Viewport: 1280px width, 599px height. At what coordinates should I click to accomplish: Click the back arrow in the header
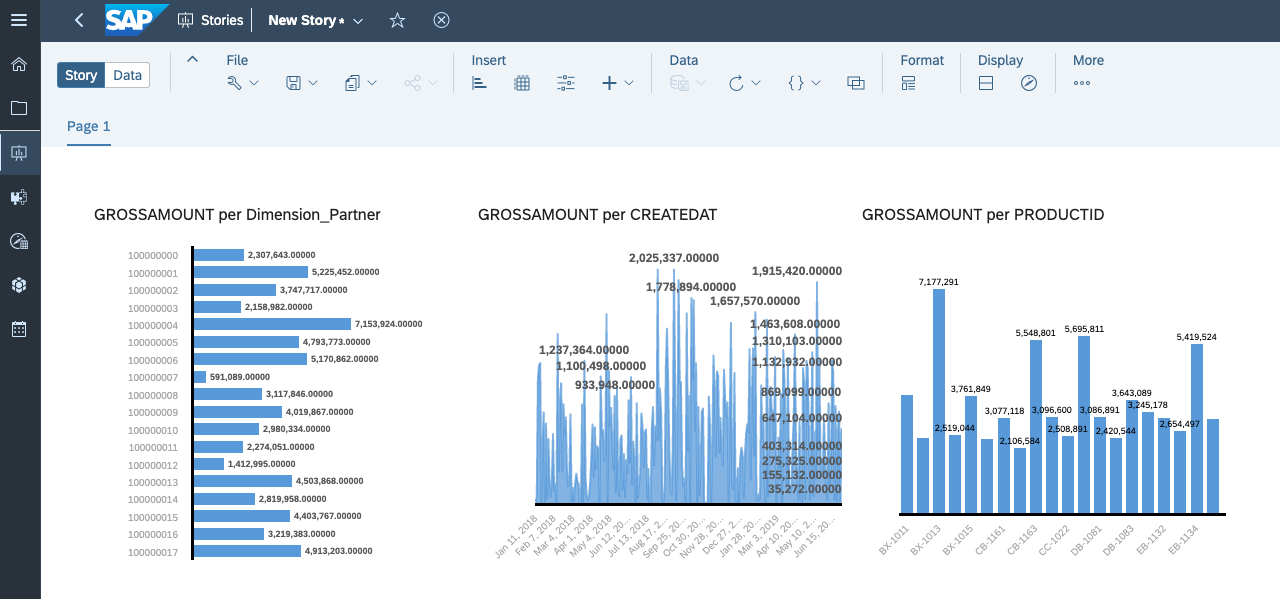tap(78, 20)
